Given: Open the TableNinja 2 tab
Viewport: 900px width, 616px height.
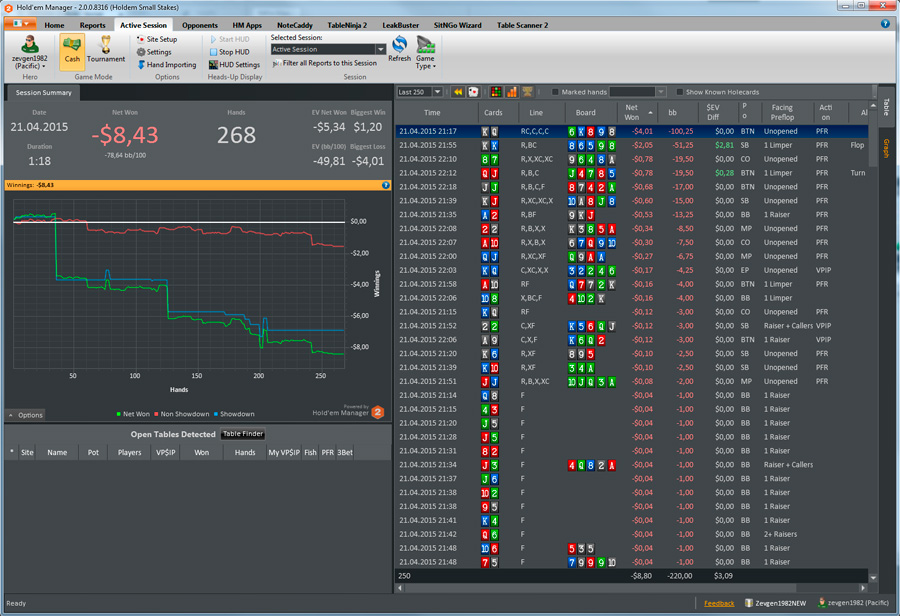Looking at the screenshot, I should 347,25.
